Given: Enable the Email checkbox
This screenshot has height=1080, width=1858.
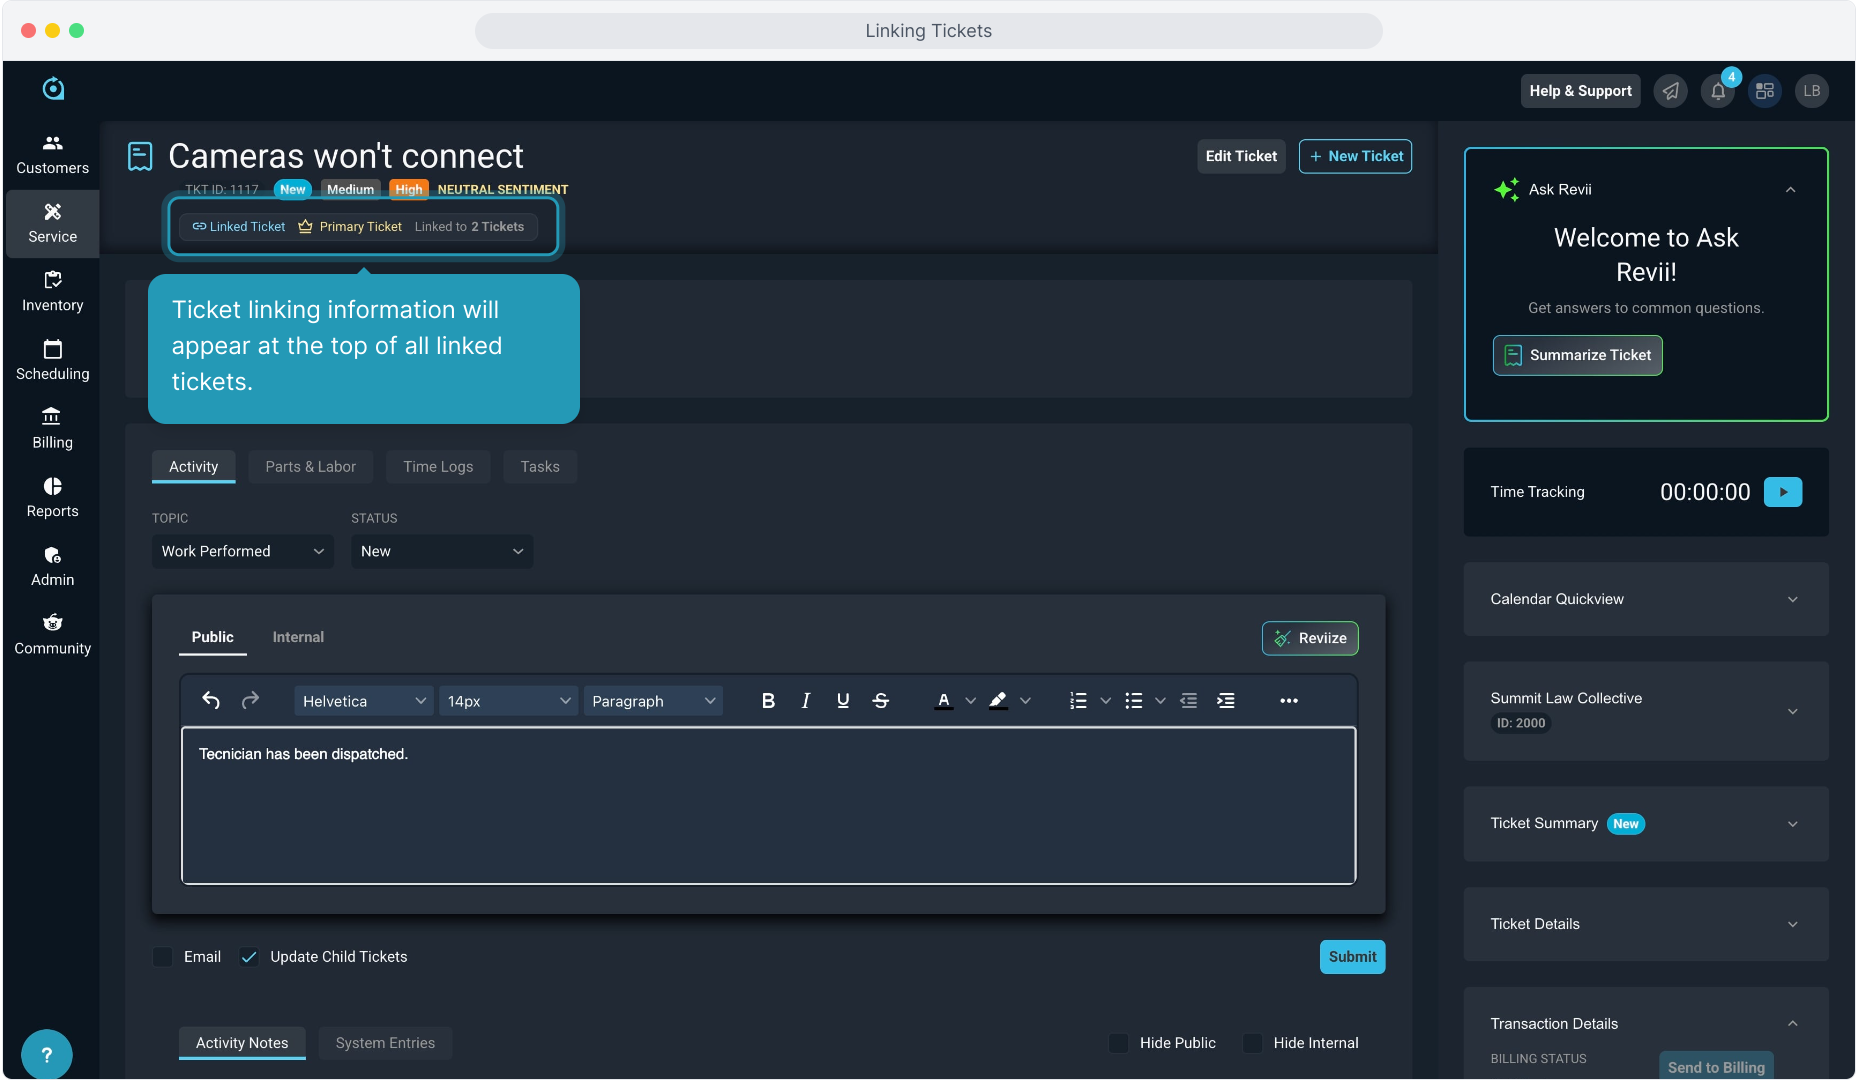Looking at the screenshot, I should pos(163,957).
